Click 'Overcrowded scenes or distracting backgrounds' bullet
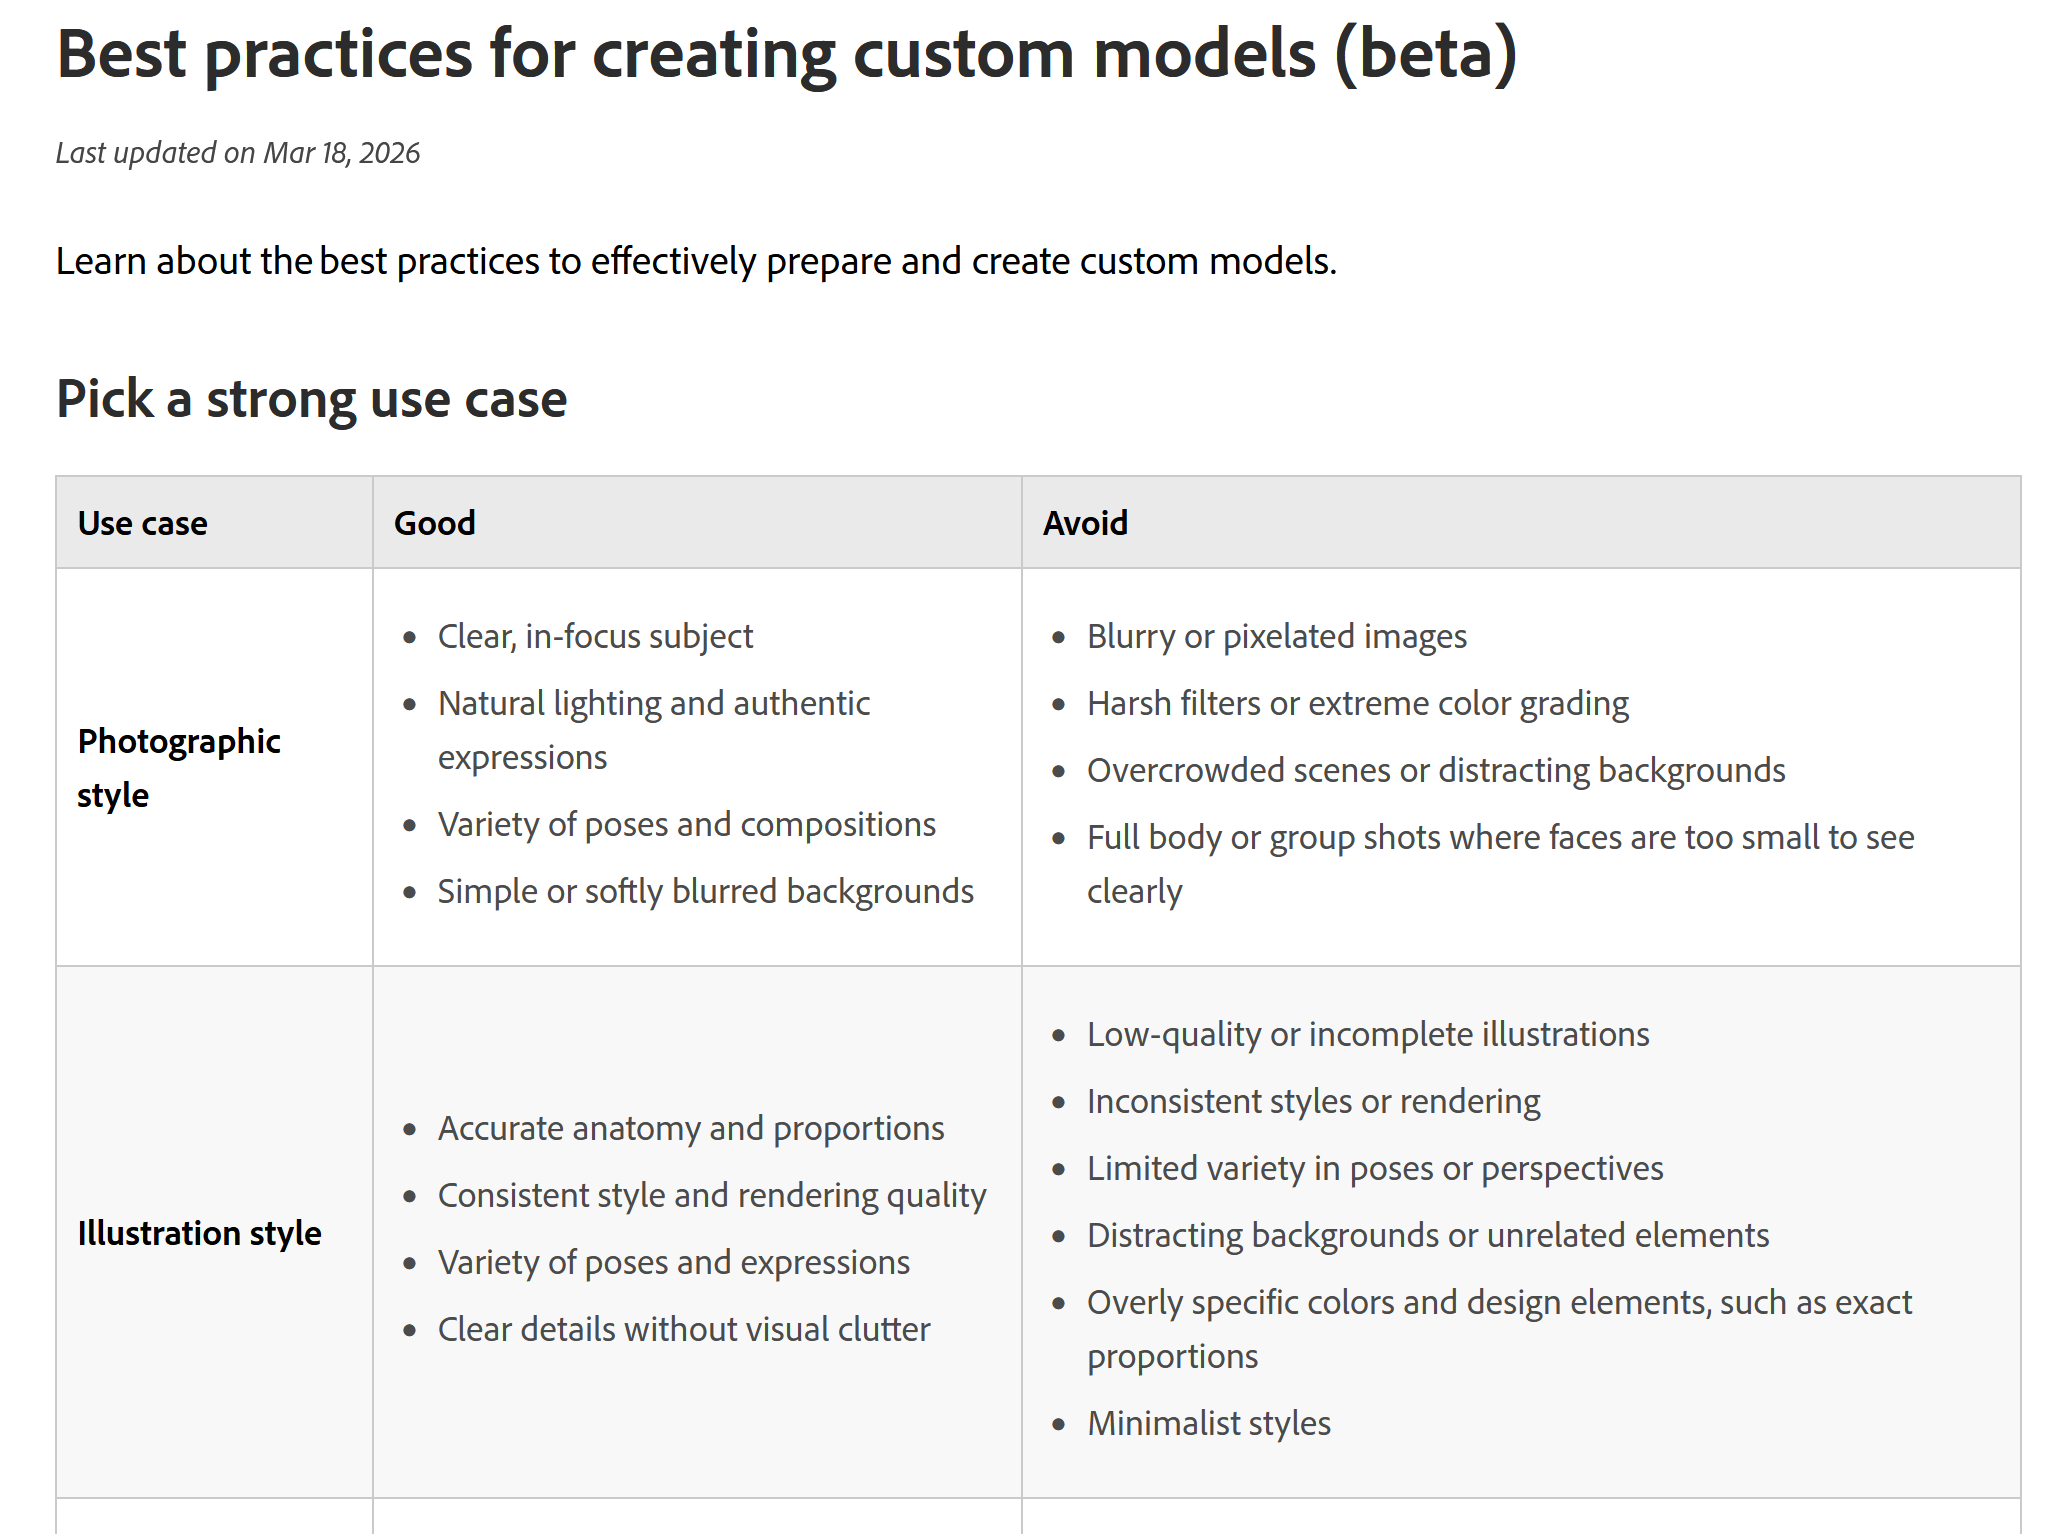The image size is (2072, 1534). pyautogui.click(x=1435, y=770)
